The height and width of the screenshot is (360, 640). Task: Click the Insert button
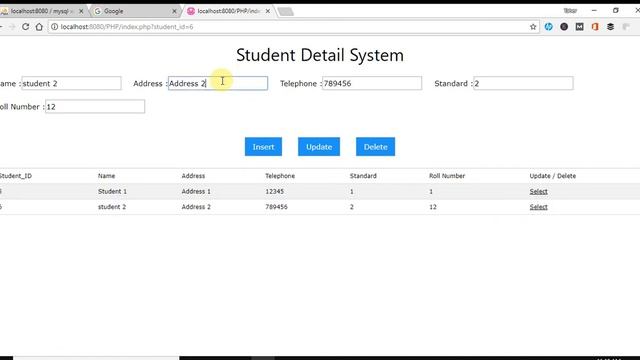click(263, 147)
